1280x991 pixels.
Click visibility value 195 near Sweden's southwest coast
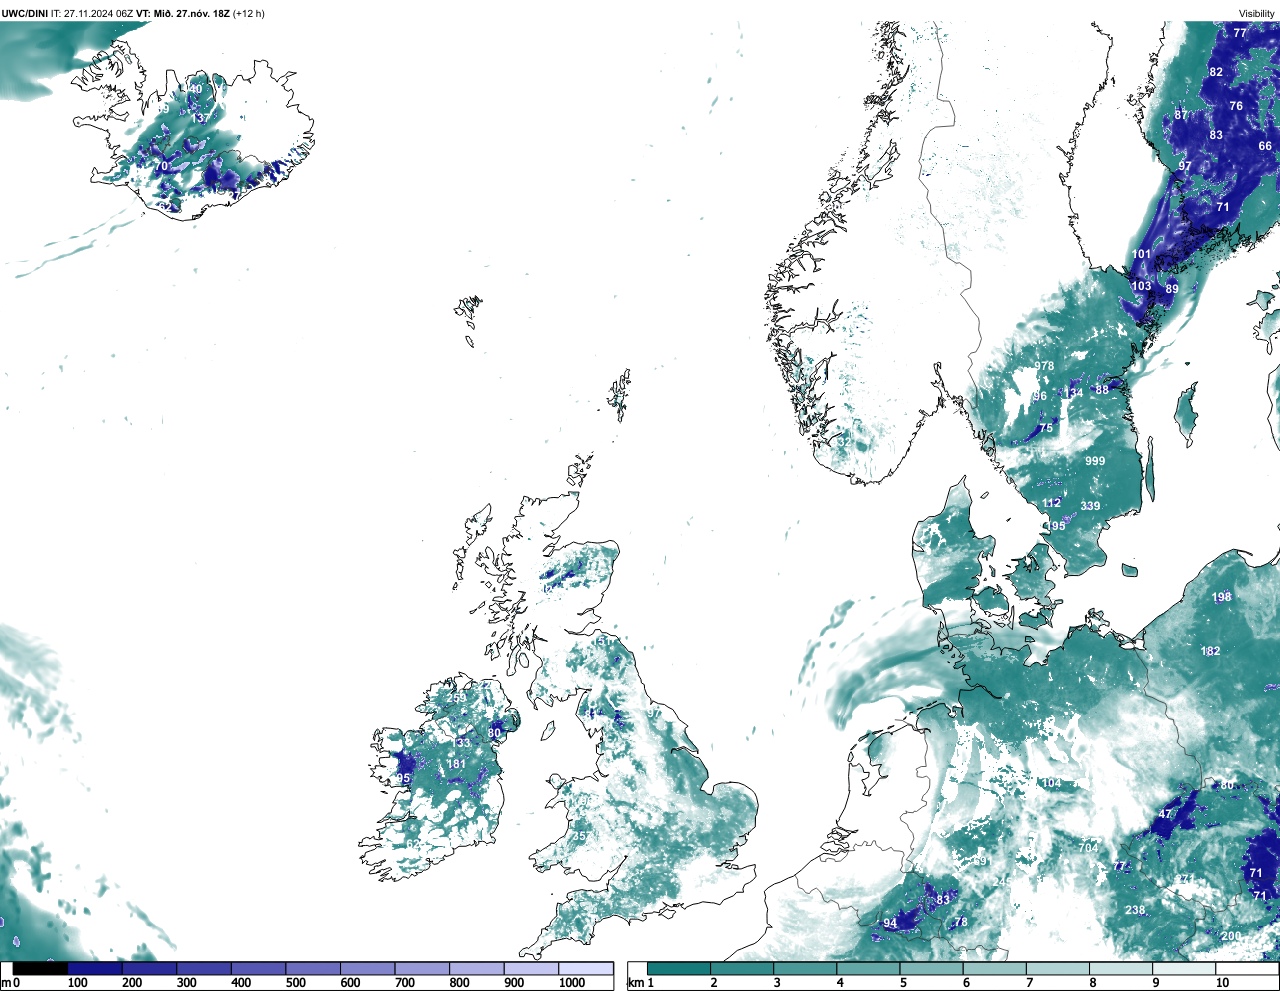[x=1055, y=526]
